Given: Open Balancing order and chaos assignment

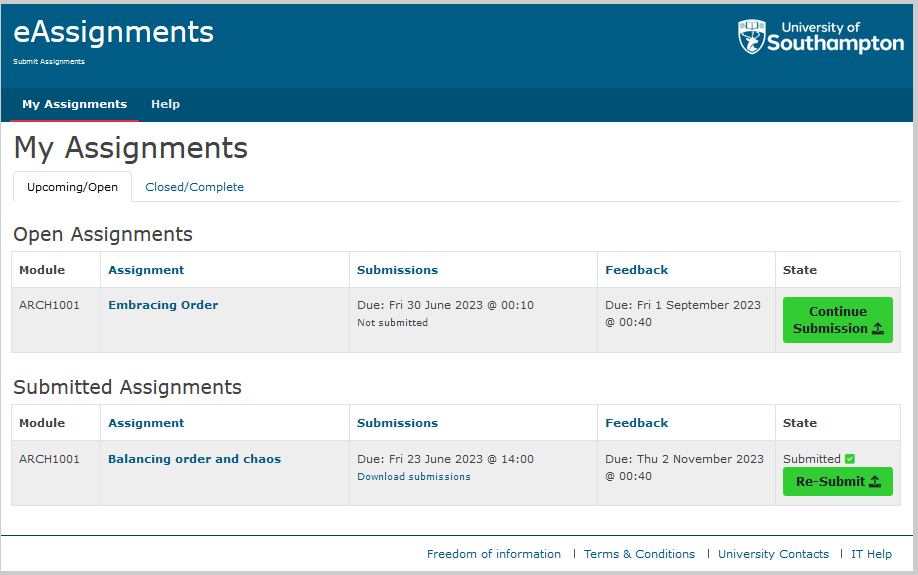Looking at the screenshot, I should click(x=194, y=459).
